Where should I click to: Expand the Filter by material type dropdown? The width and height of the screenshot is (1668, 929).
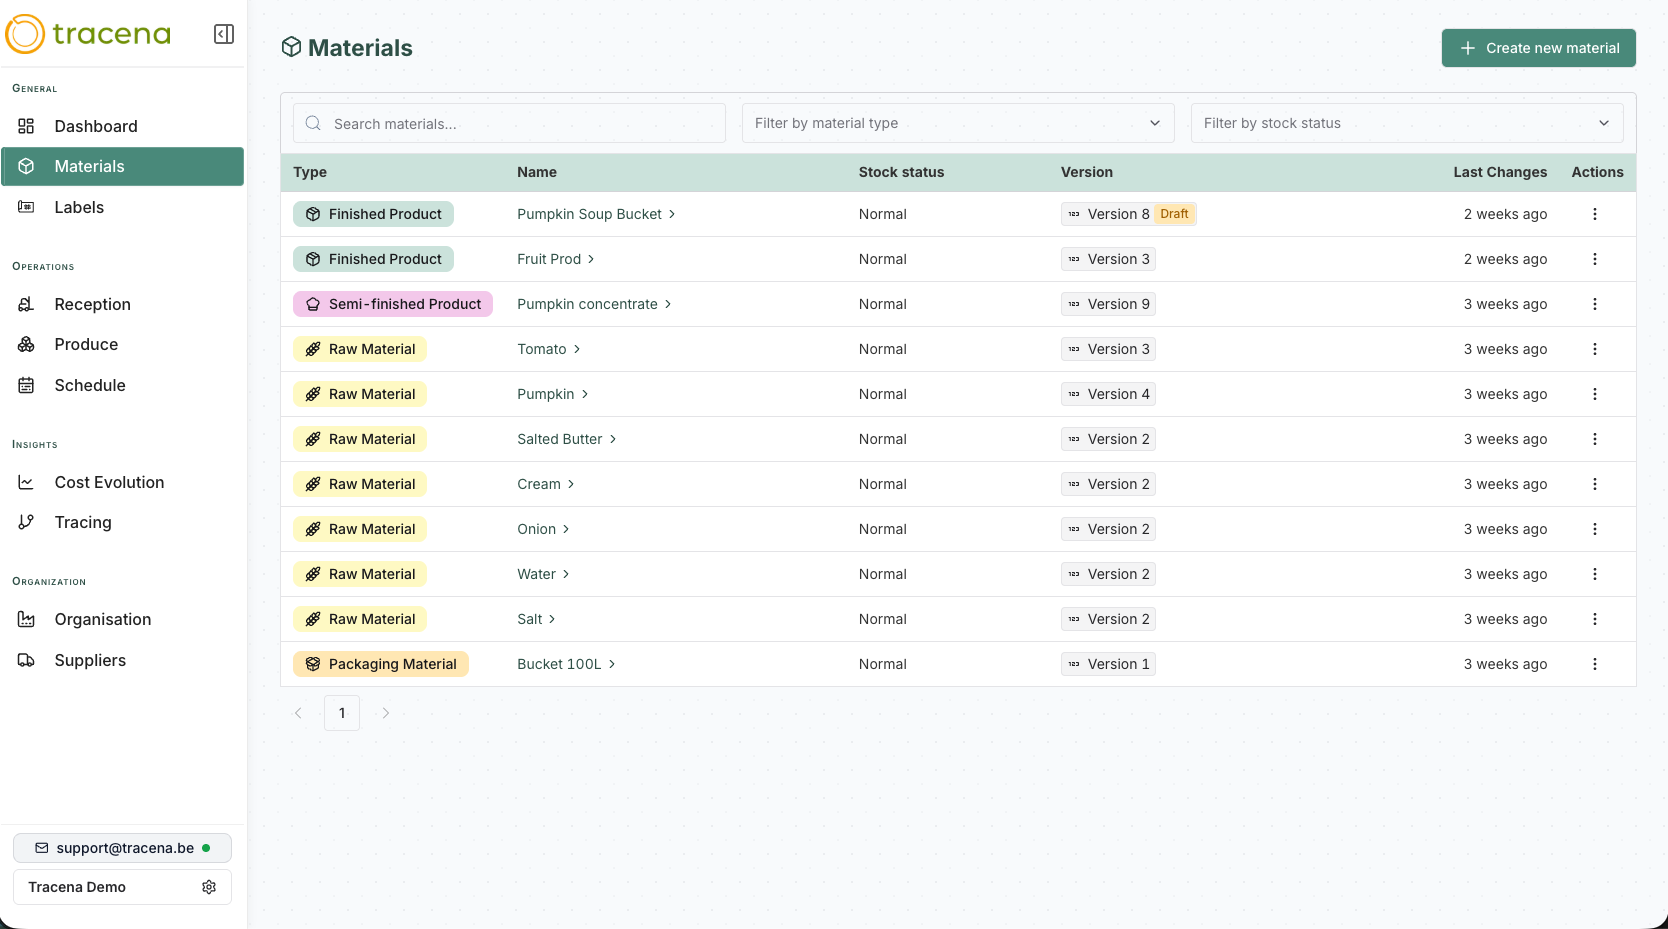957,123
